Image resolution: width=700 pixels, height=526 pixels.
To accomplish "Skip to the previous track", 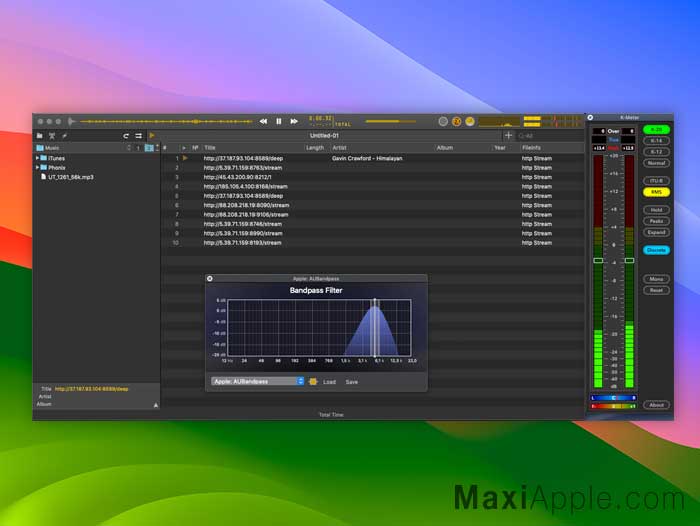I will [263, 121].
